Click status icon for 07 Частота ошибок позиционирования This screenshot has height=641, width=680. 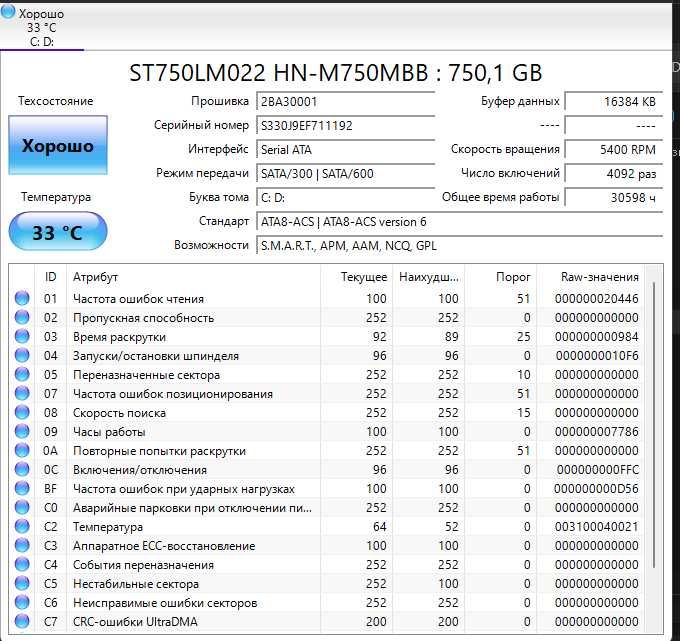(22, 393)
